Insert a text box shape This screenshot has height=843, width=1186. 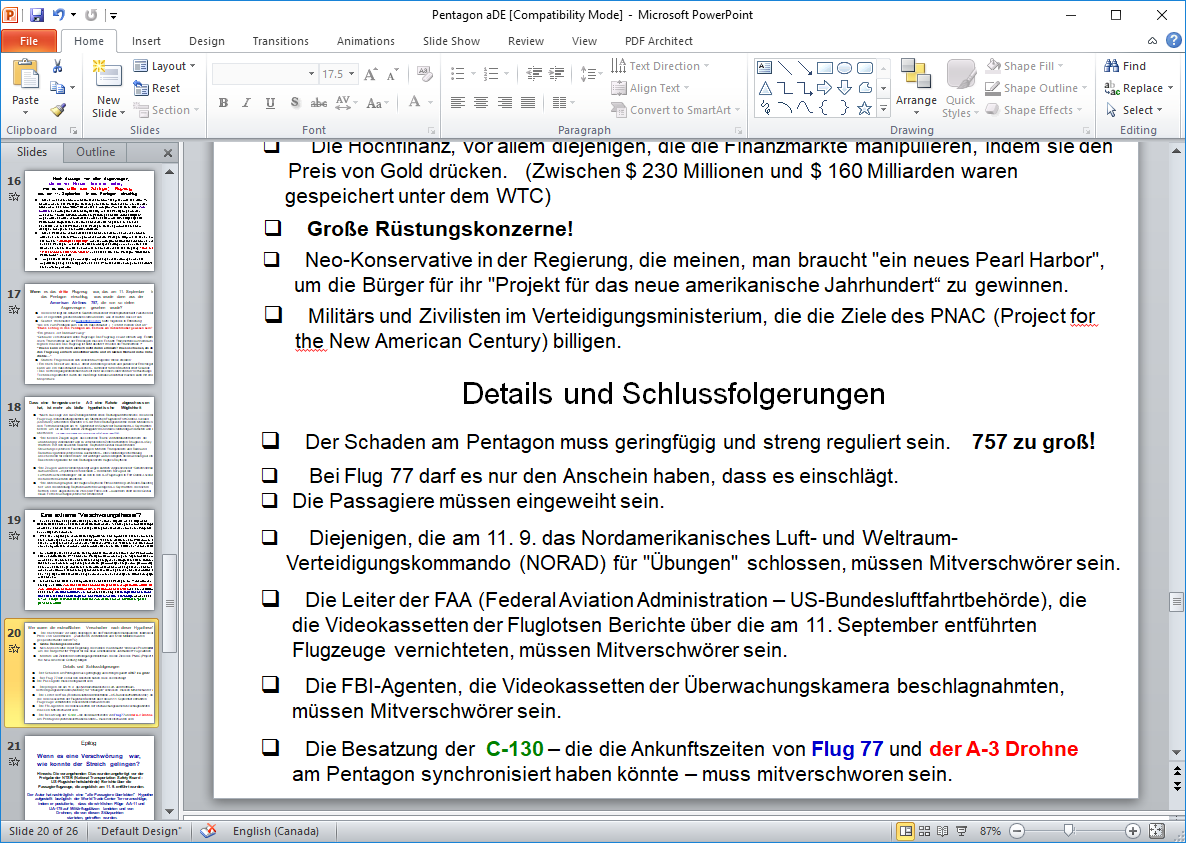coord(765,67)
